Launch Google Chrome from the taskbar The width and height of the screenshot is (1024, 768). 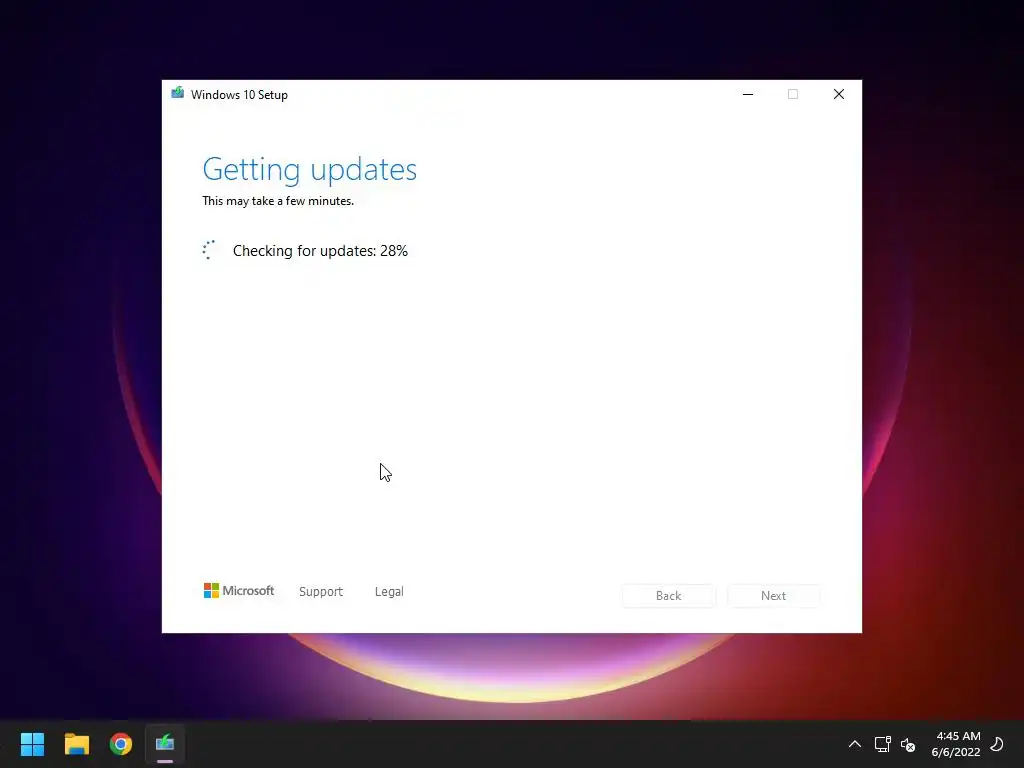(121, 744)
